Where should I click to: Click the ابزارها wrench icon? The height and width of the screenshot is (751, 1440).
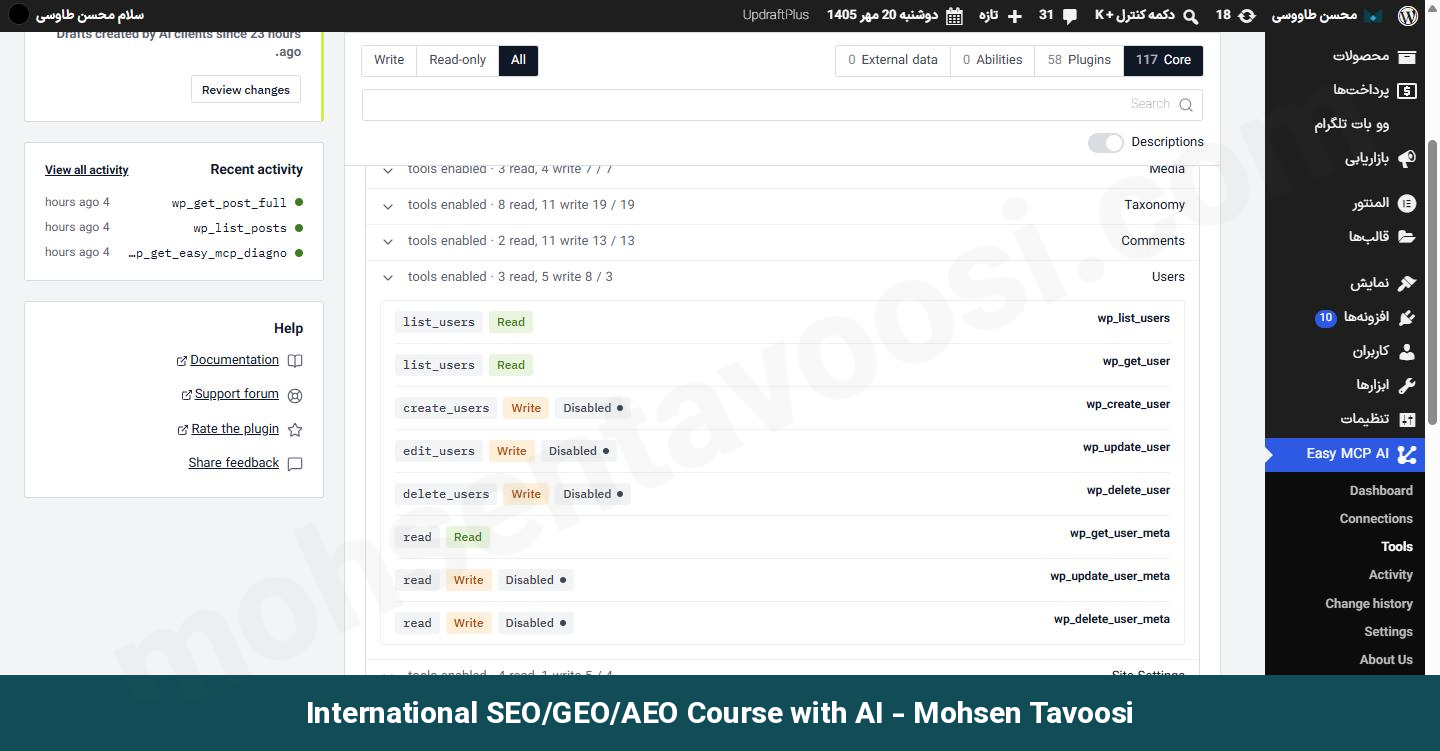pos(1407,385)
